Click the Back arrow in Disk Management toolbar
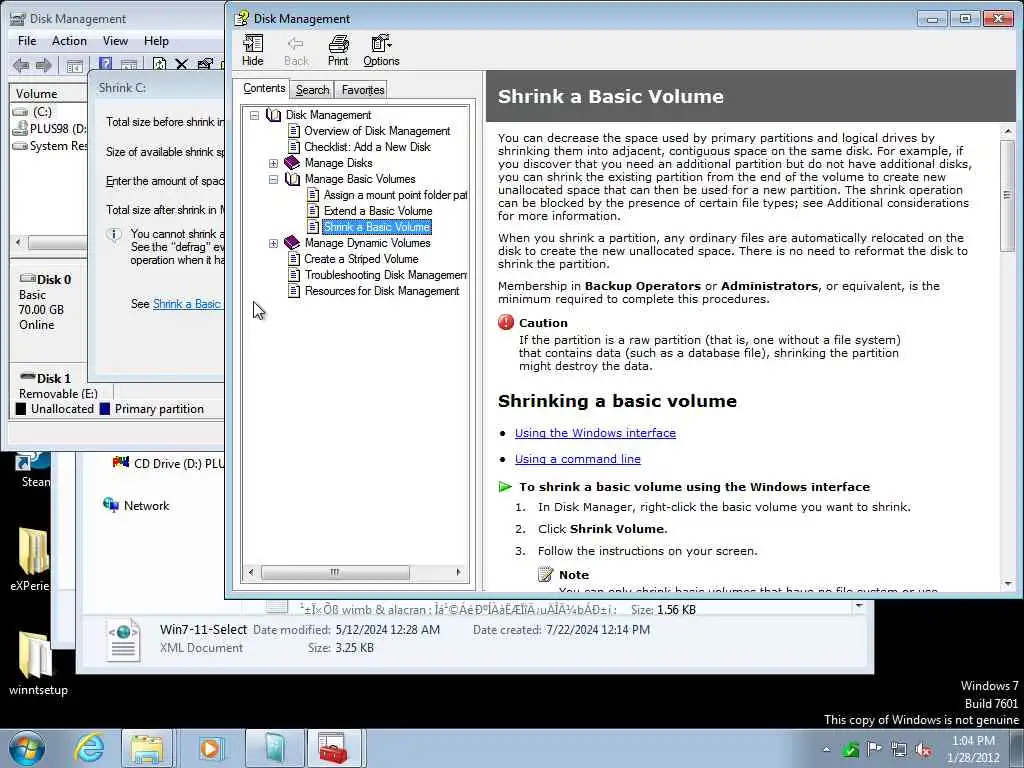1024x768 pixels. [21, 65]
